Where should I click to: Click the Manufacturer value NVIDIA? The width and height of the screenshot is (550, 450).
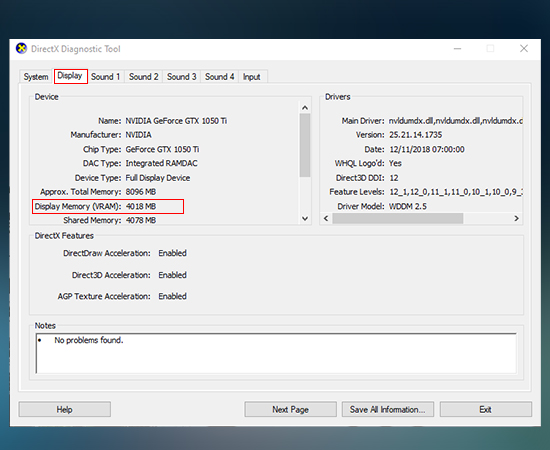click(x=139, y=135)
